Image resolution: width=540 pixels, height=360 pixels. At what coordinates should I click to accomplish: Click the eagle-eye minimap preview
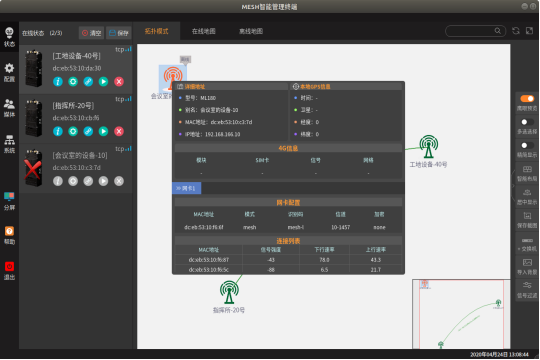click(x=461, y=314)
